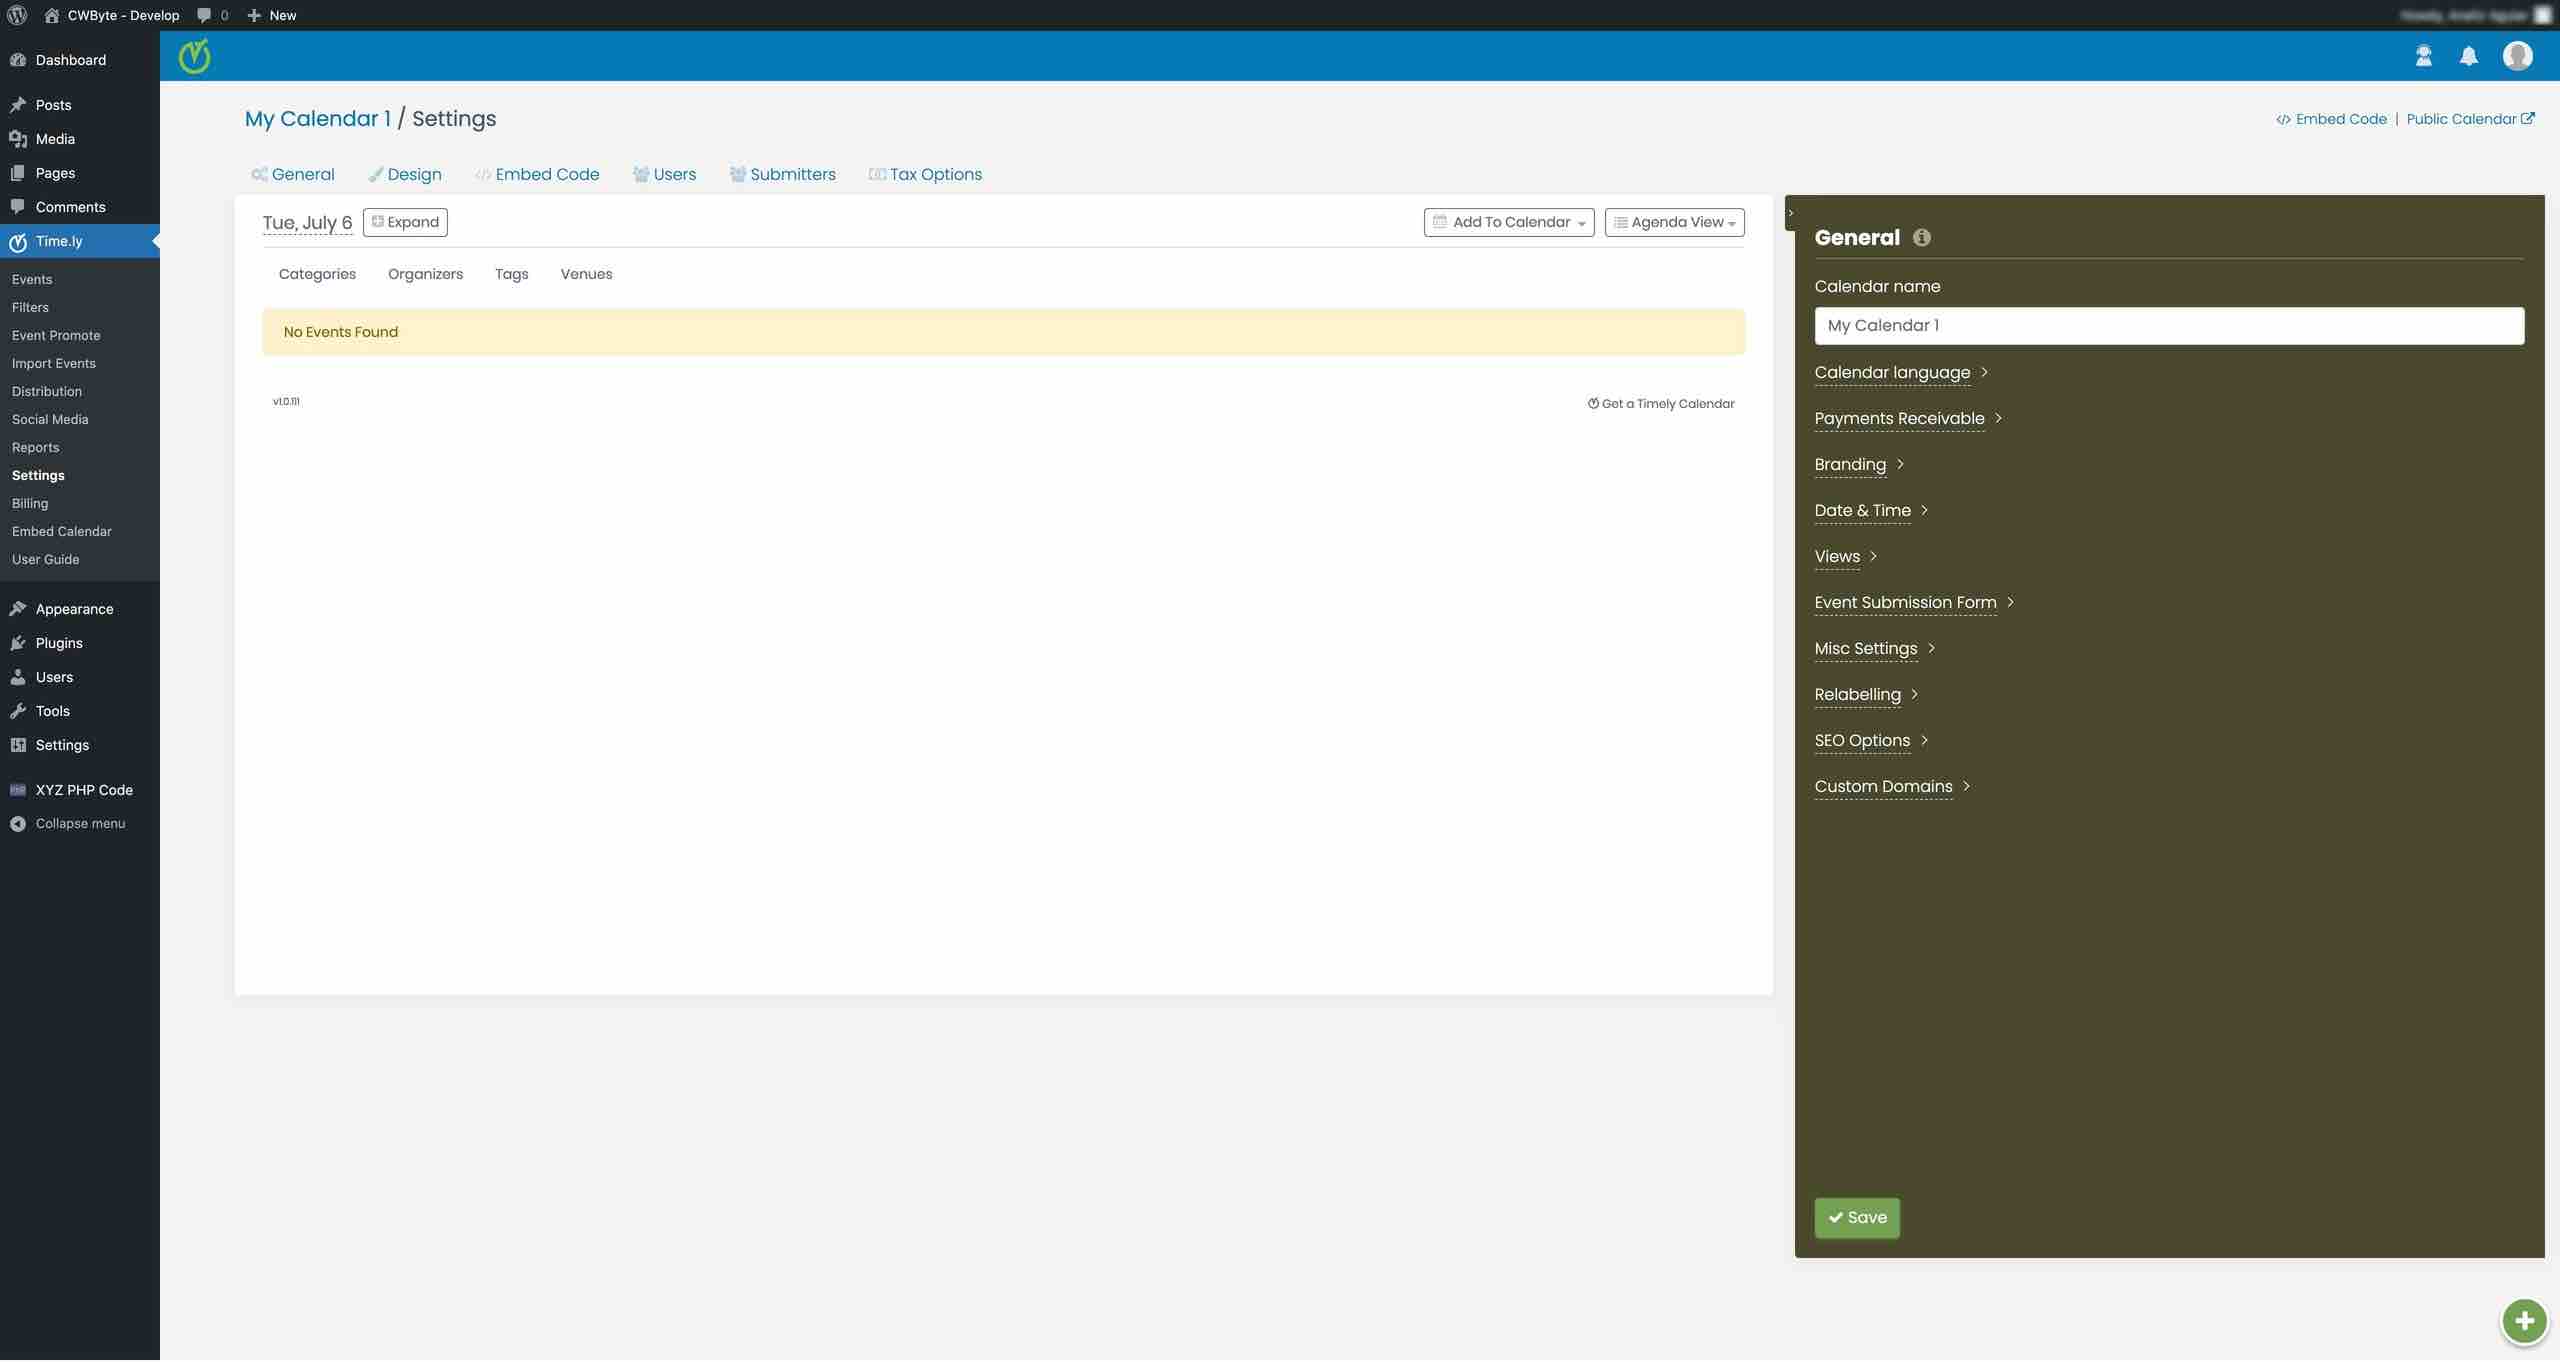Expand Payments Receivable section
Screen dimensions: 2560x1362
pos(1908,419)
